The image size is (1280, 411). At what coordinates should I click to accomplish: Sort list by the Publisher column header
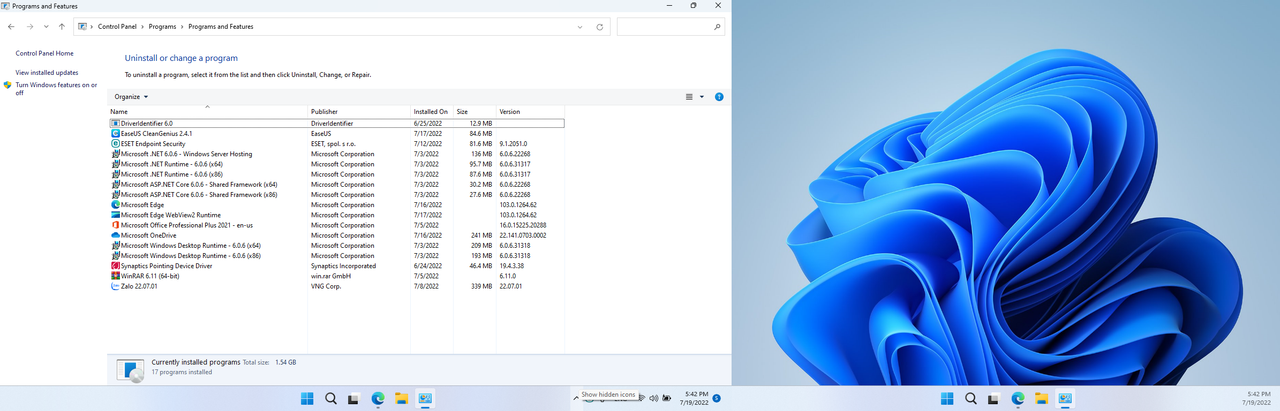point(360,111)
